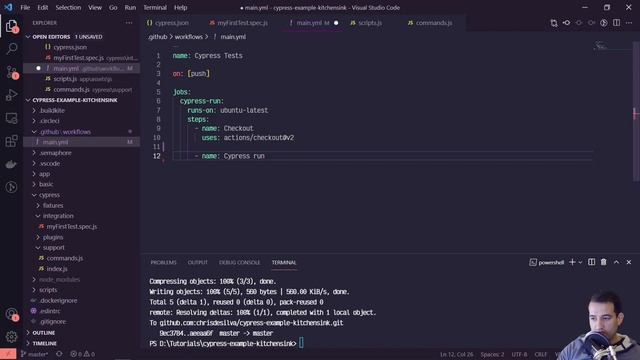Click the synchronize changes status icon
The height and width of the screenshot is (360, 640).
tap(59, 354)
